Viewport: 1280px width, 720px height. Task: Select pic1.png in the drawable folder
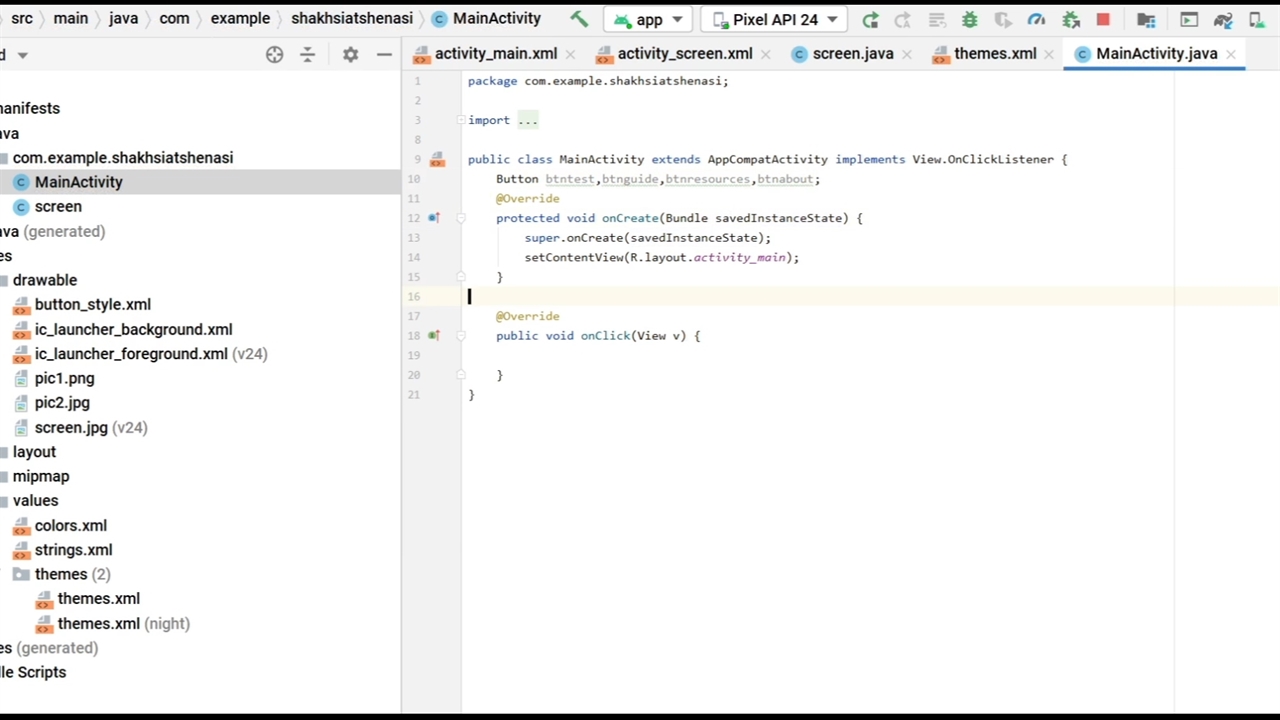(64, 378)
